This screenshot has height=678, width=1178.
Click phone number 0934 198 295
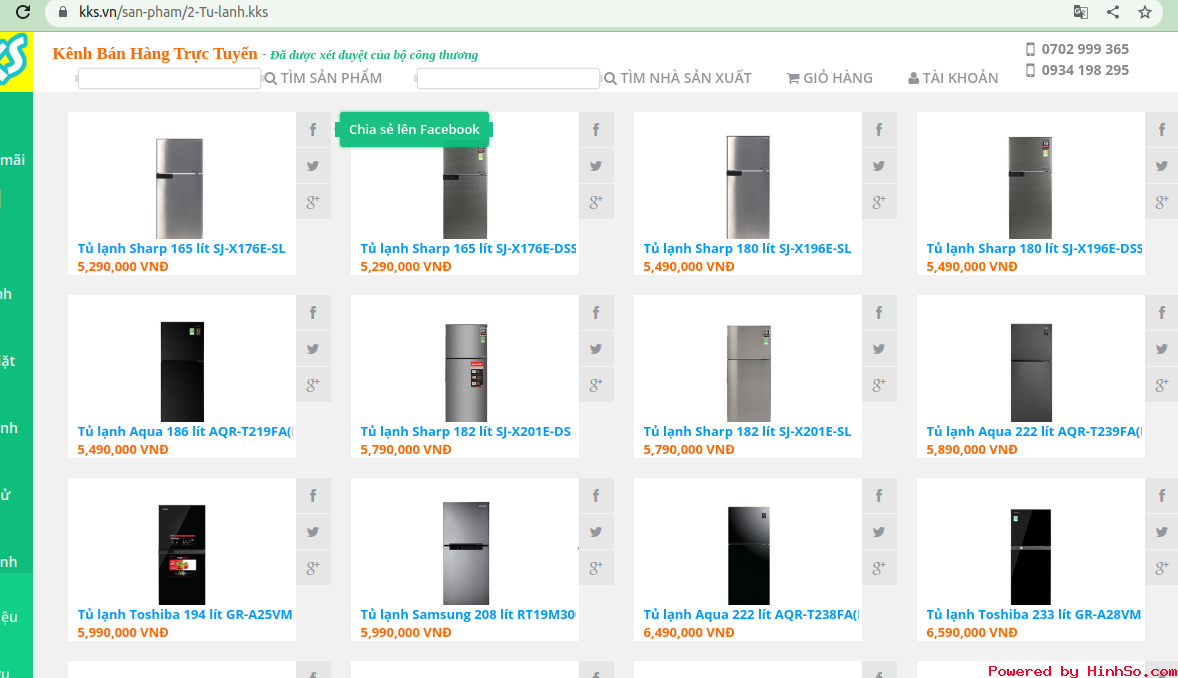click(x=1077, y=70)
